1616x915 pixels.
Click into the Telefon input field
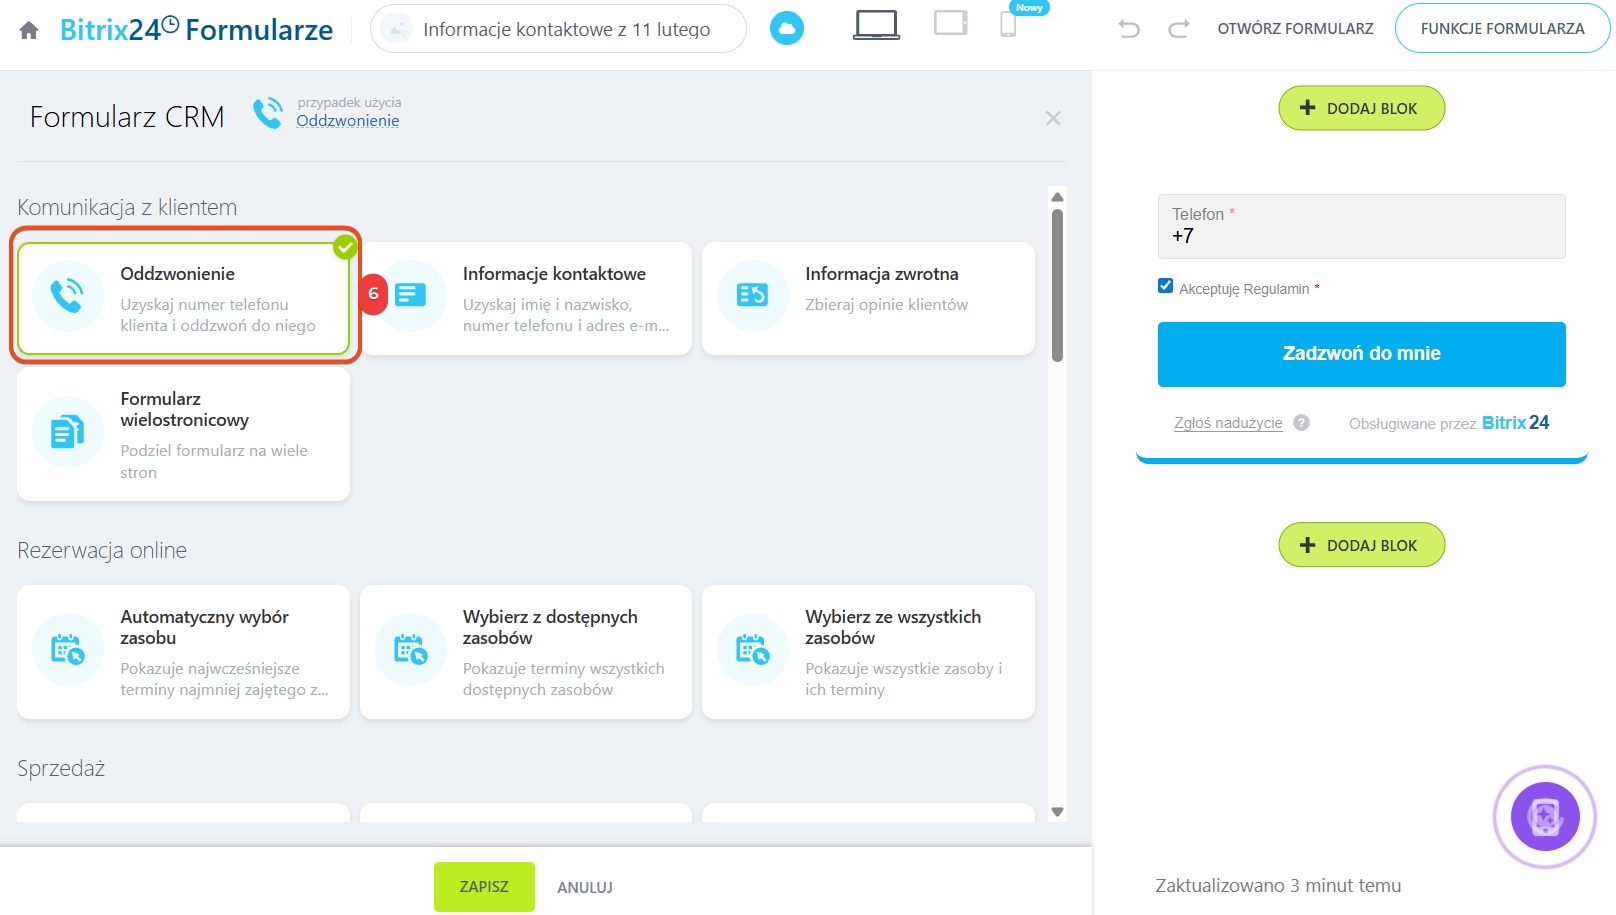(1361, 237)
